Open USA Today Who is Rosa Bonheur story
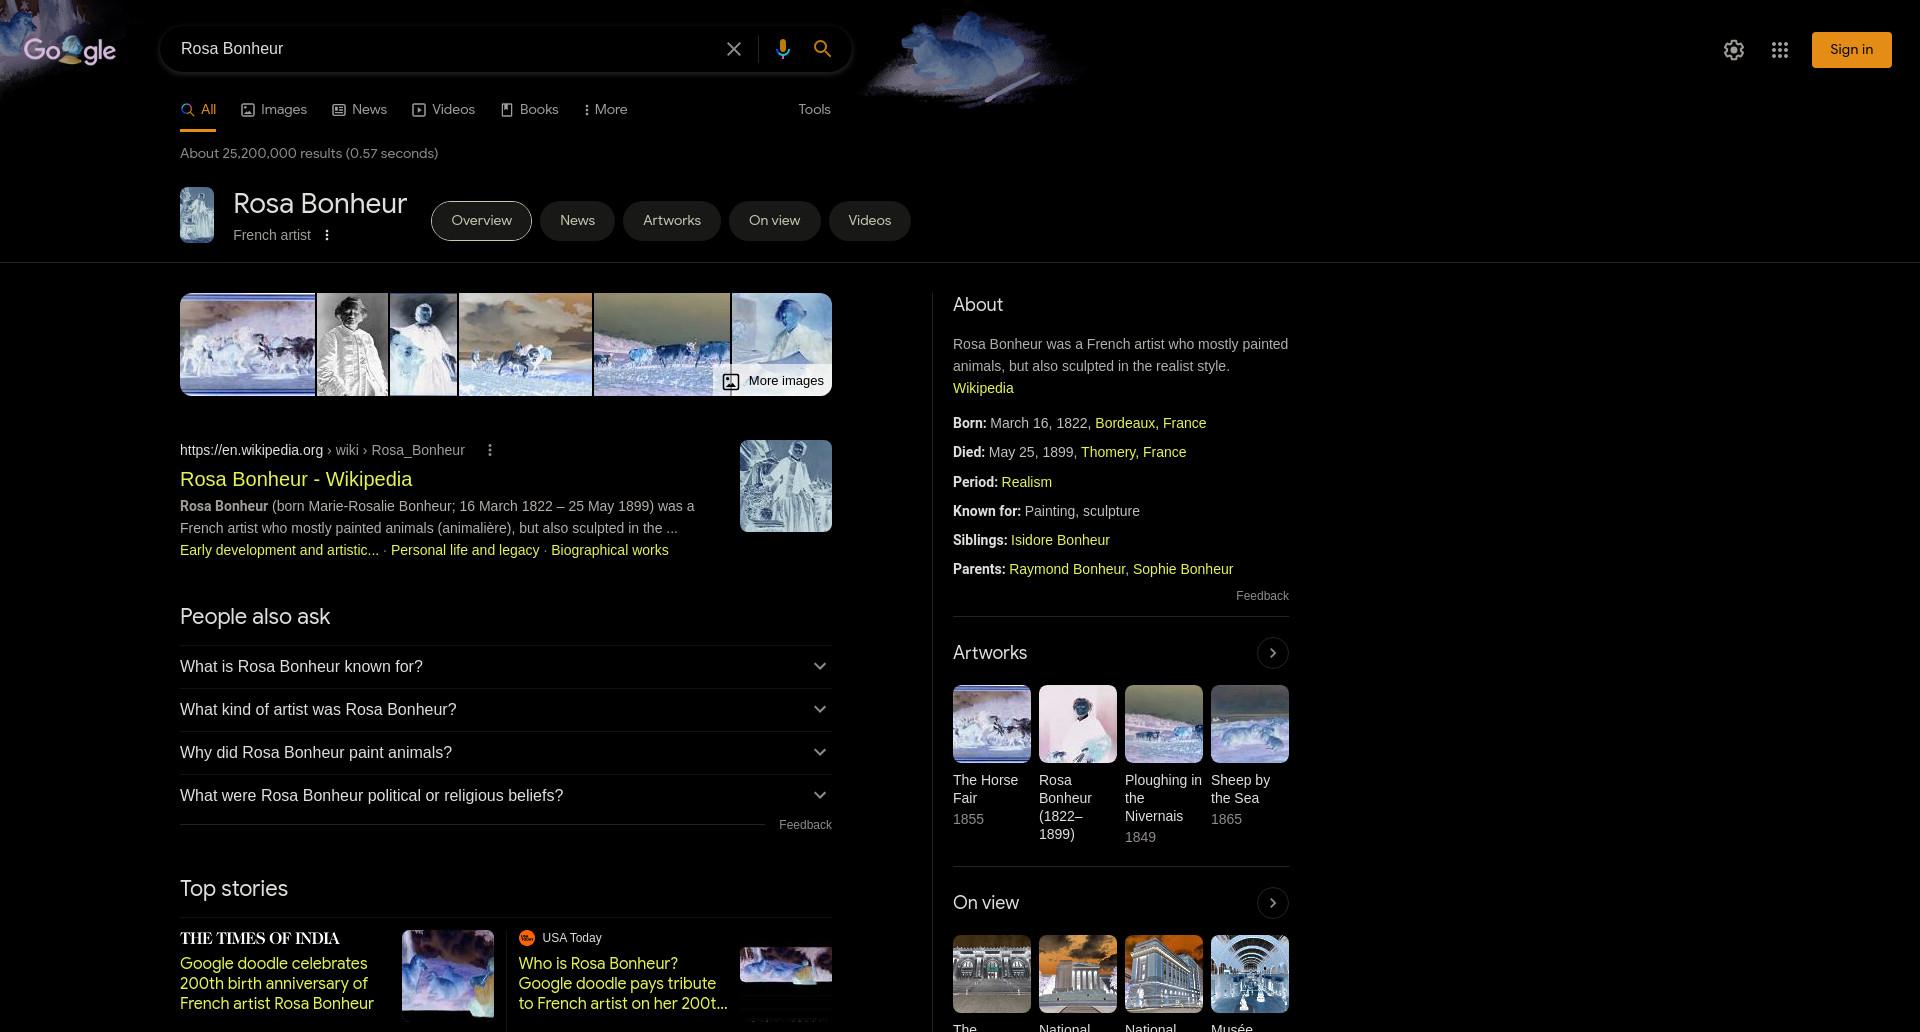This screenshot has width=1920, height=1032. [x=623, y=984]
